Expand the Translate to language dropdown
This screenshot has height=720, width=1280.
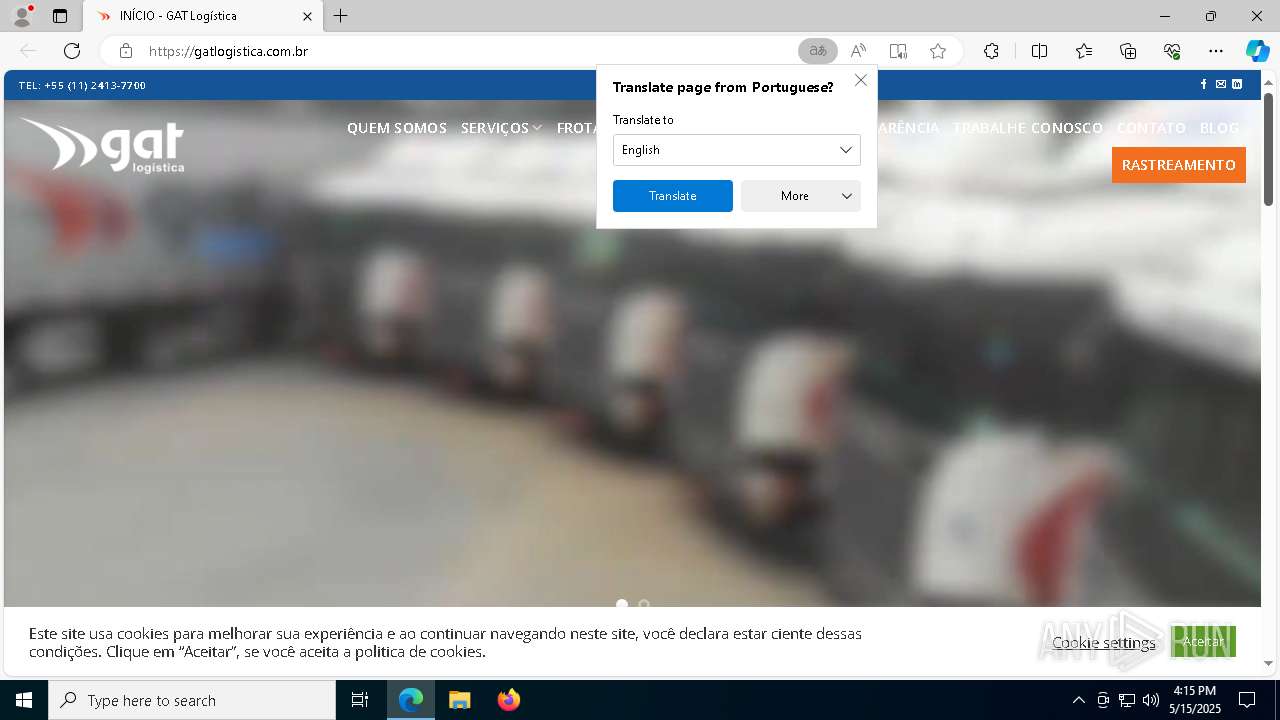coord(737,150)
